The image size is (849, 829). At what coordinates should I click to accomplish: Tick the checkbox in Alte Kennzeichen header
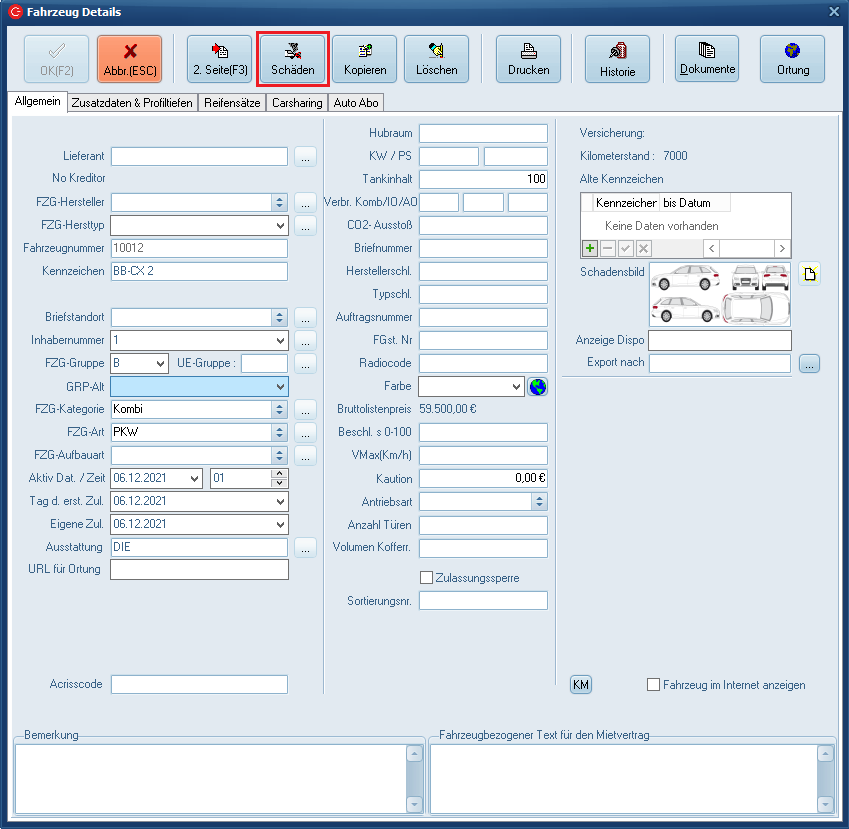[587, 203]
